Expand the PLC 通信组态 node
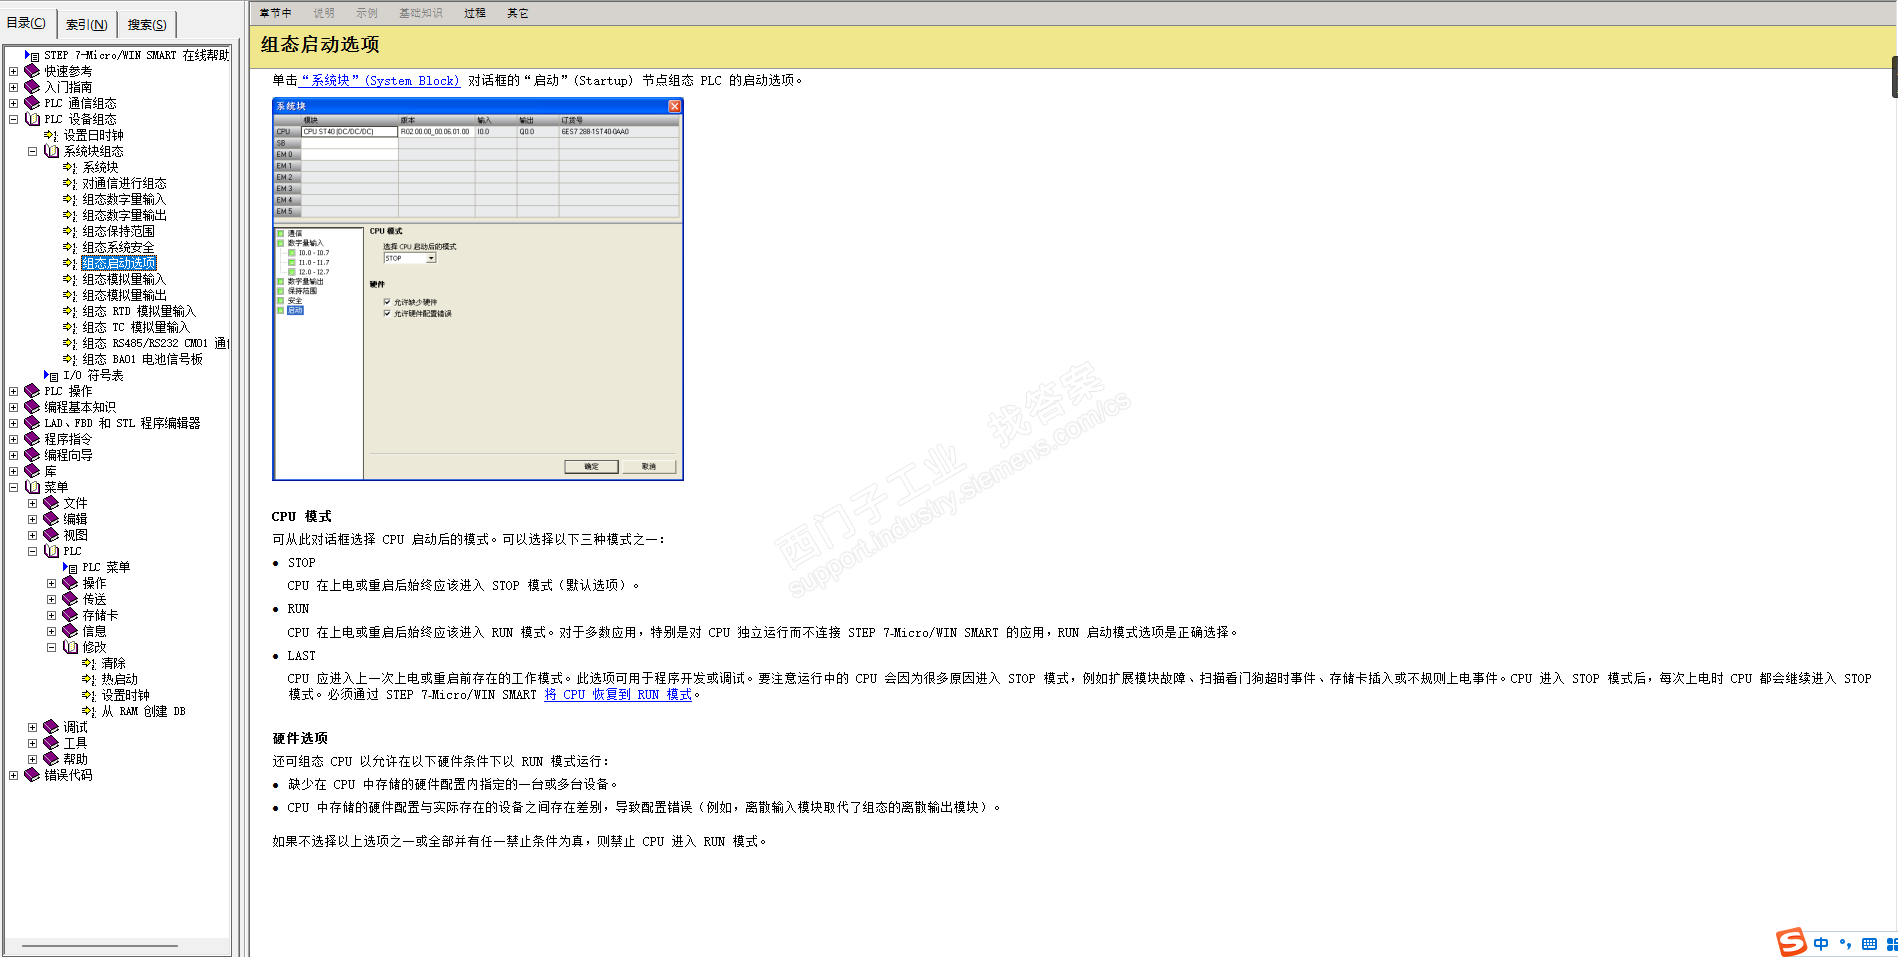 click(13, 103)
